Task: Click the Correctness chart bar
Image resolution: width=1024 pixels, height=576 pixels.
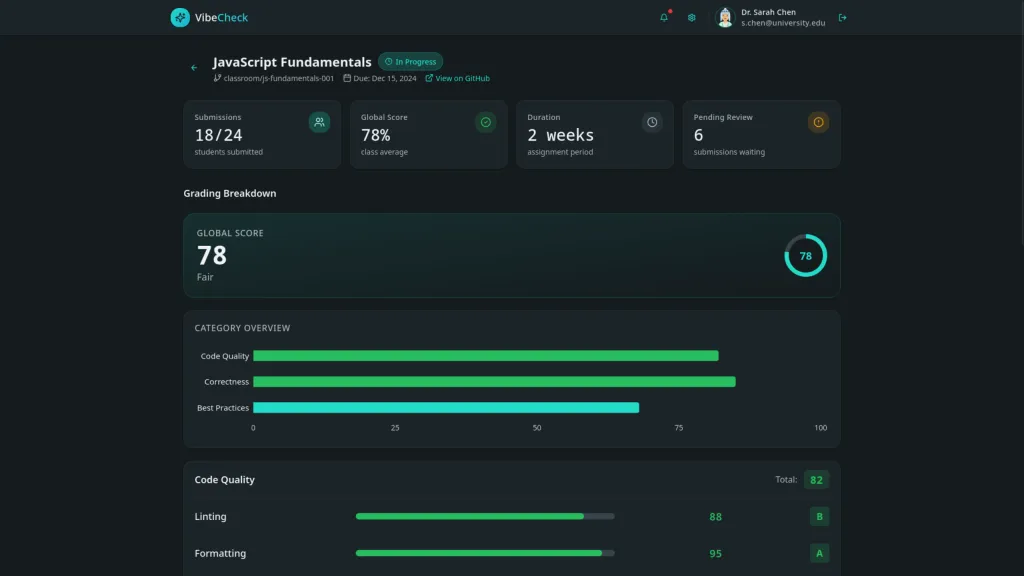Action: pyautogui.click(x=494, y=382)
